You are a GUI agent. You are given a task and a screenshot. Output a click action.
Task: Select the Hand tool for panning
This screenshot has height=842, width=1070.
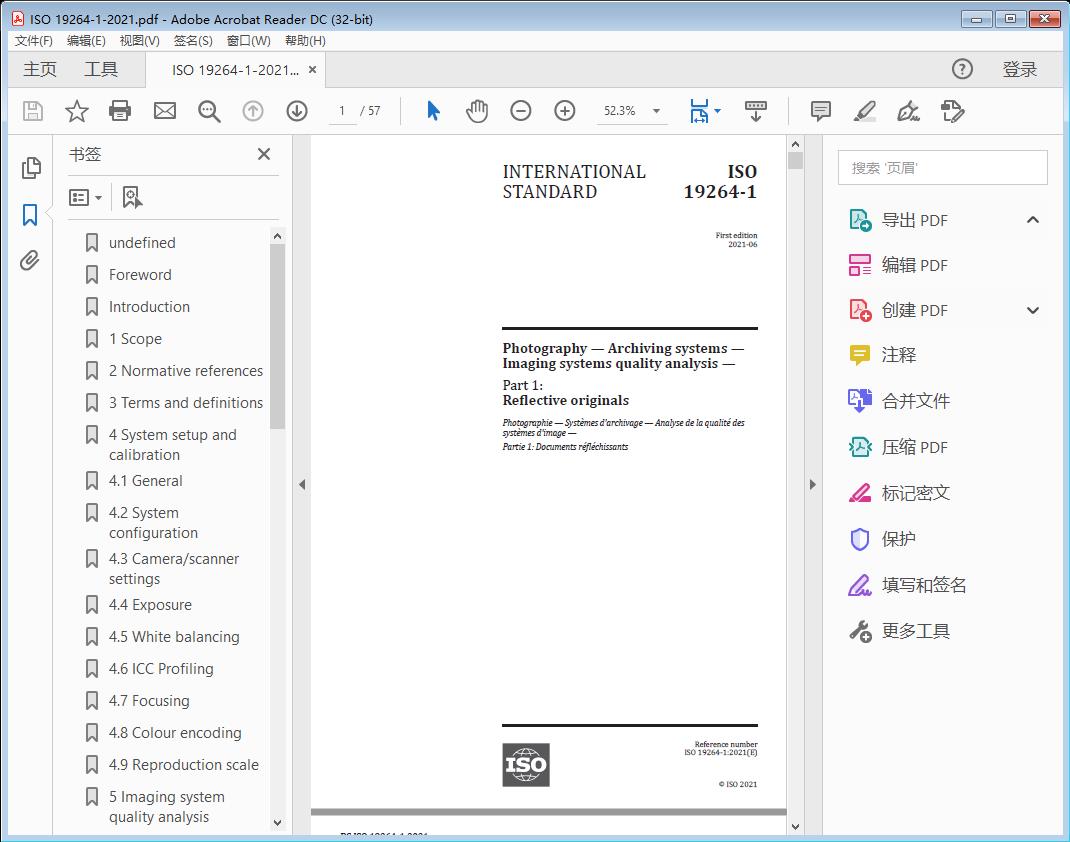pos(477,111)
